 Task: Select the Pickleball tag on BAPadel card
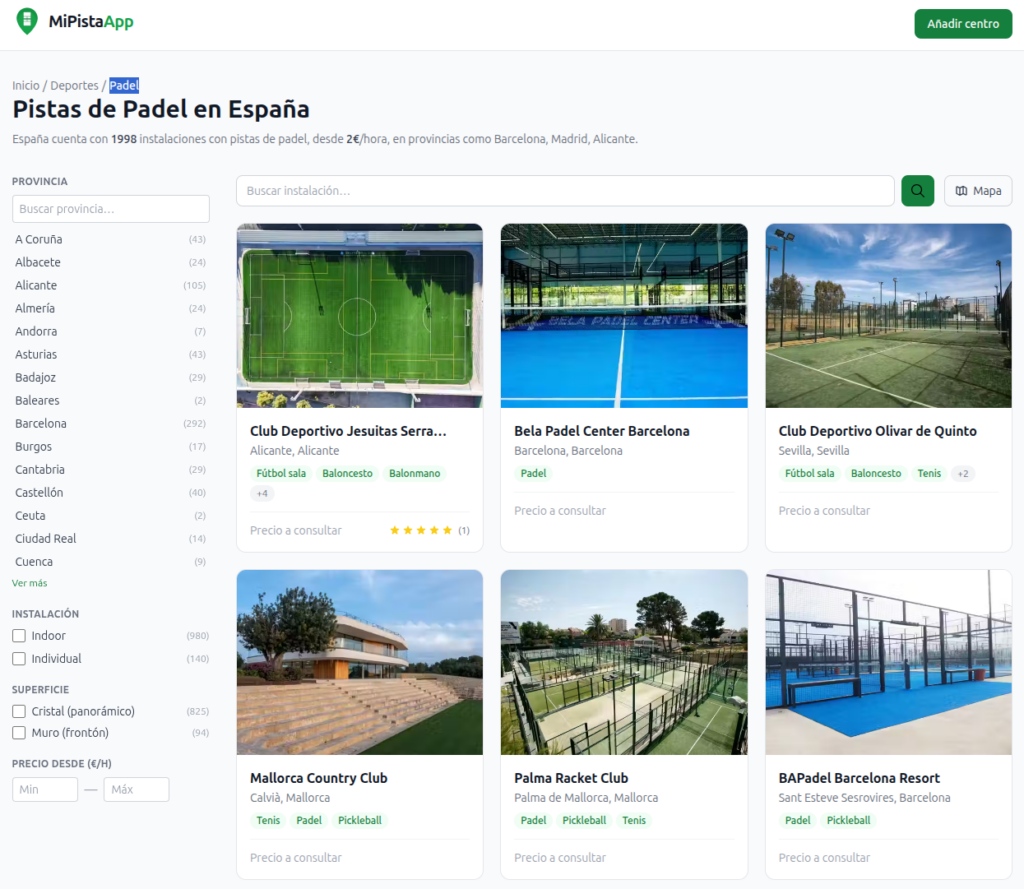point(848,820)
